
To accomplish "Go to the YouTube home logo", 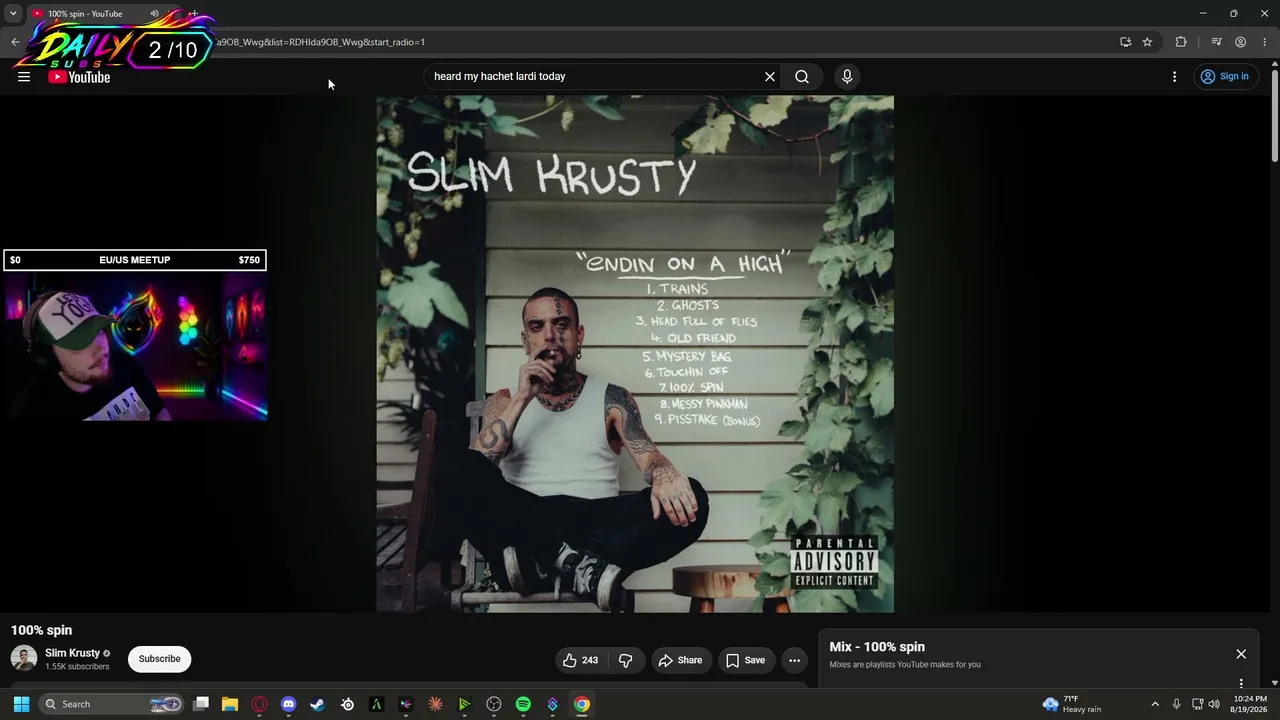I will tap(79, 77).
